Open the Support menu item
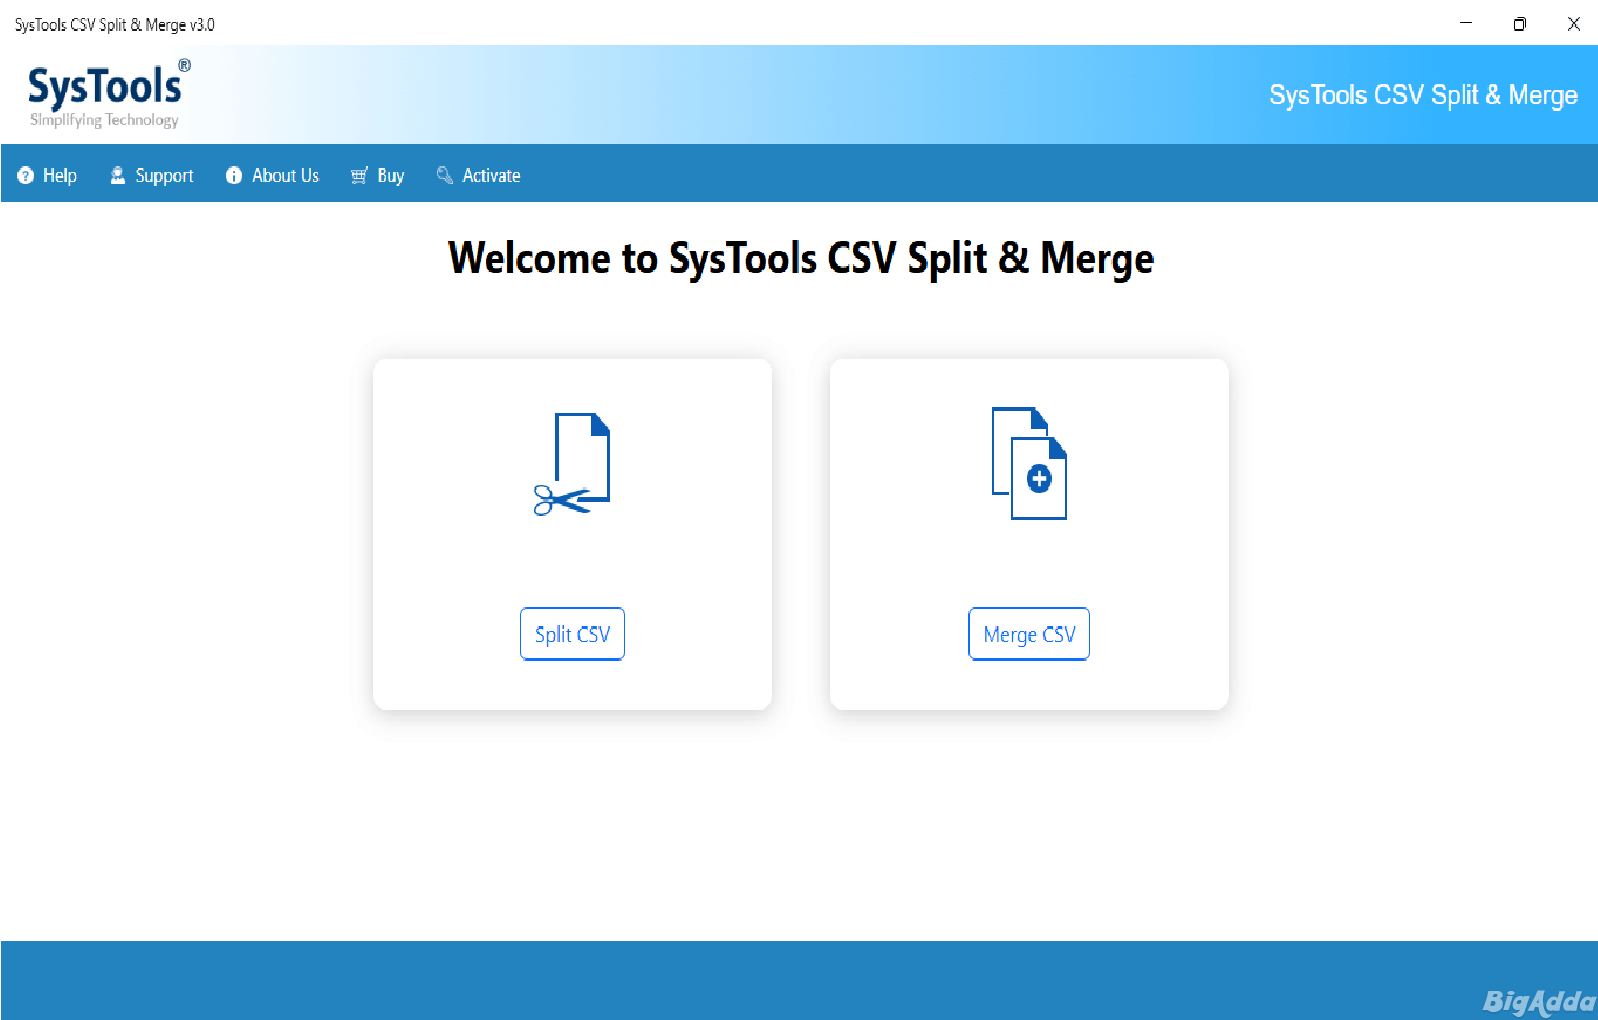1598x1020 pixels. pyautogui.click(x=152, y=176)
